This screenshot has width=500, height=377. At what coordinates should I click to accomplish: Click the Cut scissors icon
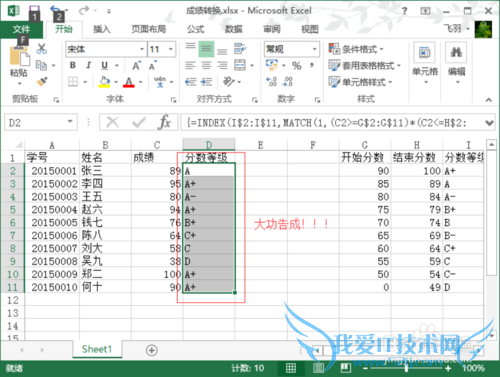click(42, 49)
